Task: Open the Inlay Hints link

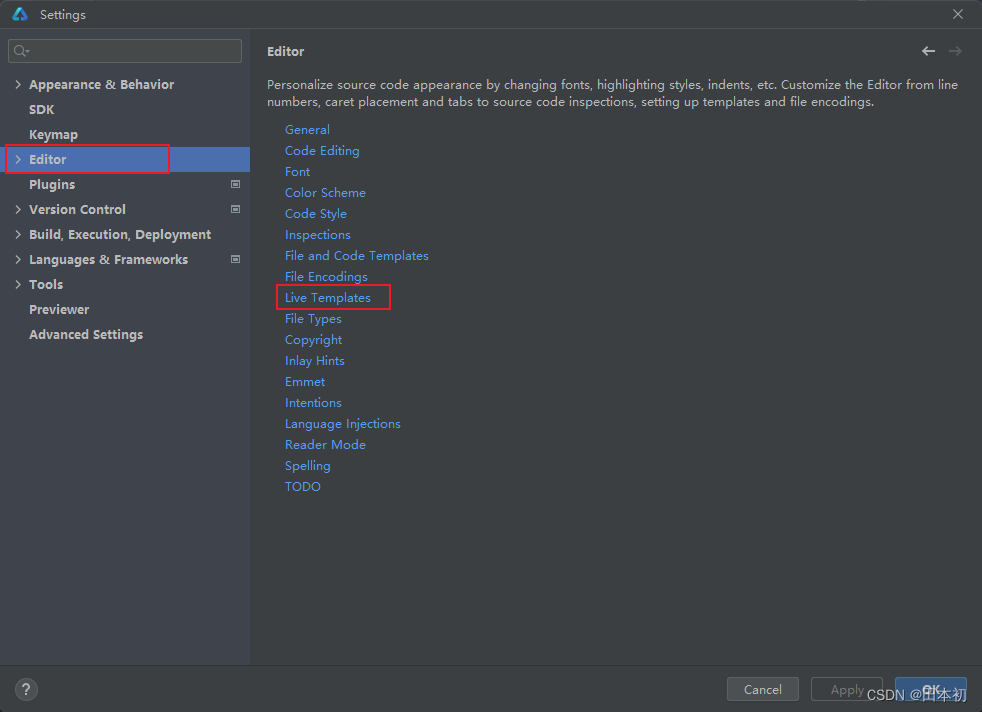Action: (x=314, y=361)
